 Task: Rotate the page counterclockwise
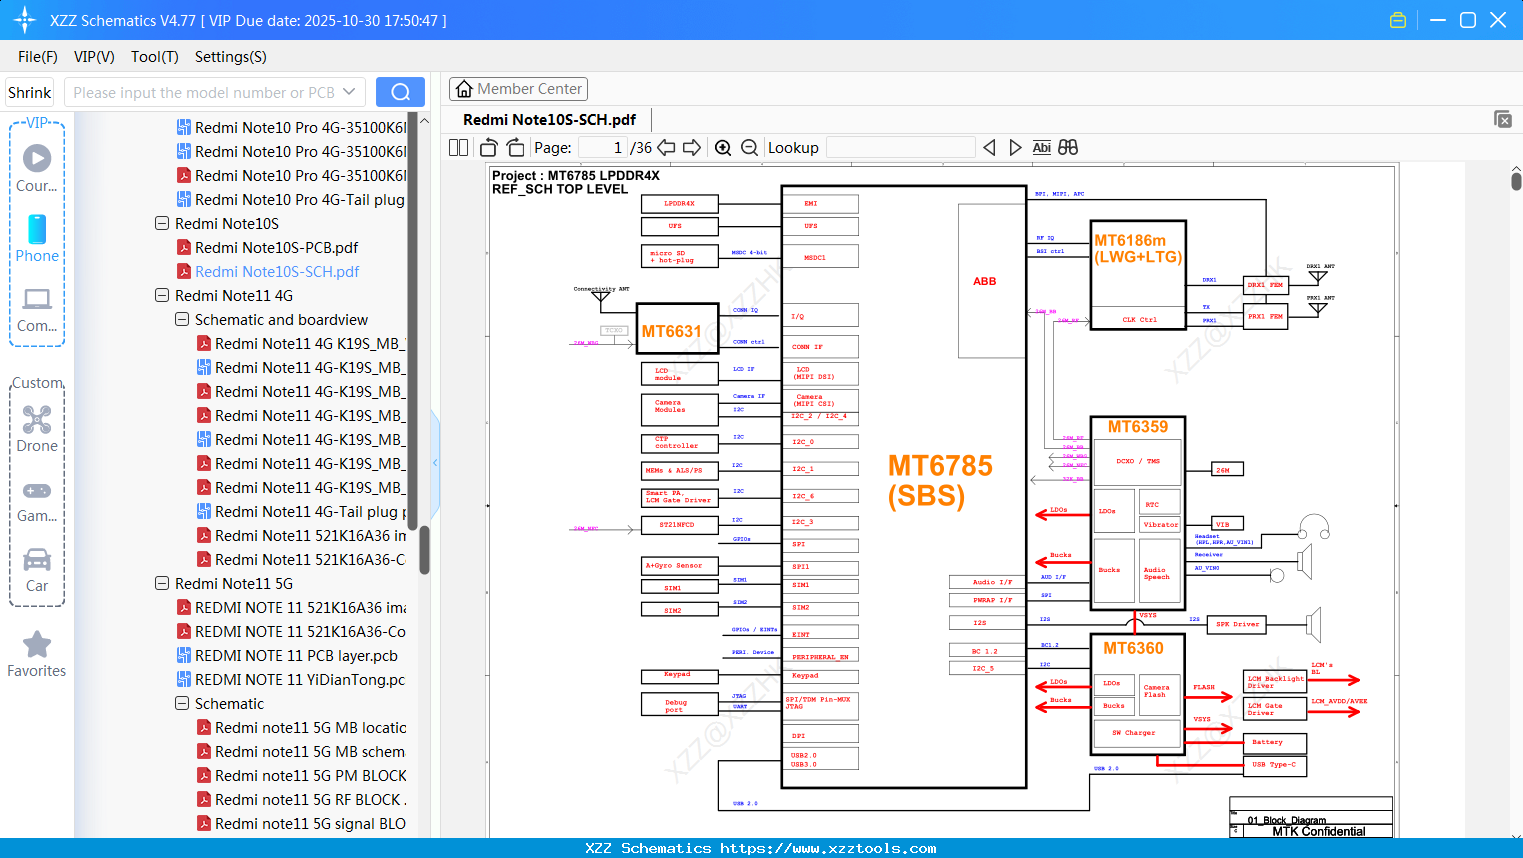(489, 147)
